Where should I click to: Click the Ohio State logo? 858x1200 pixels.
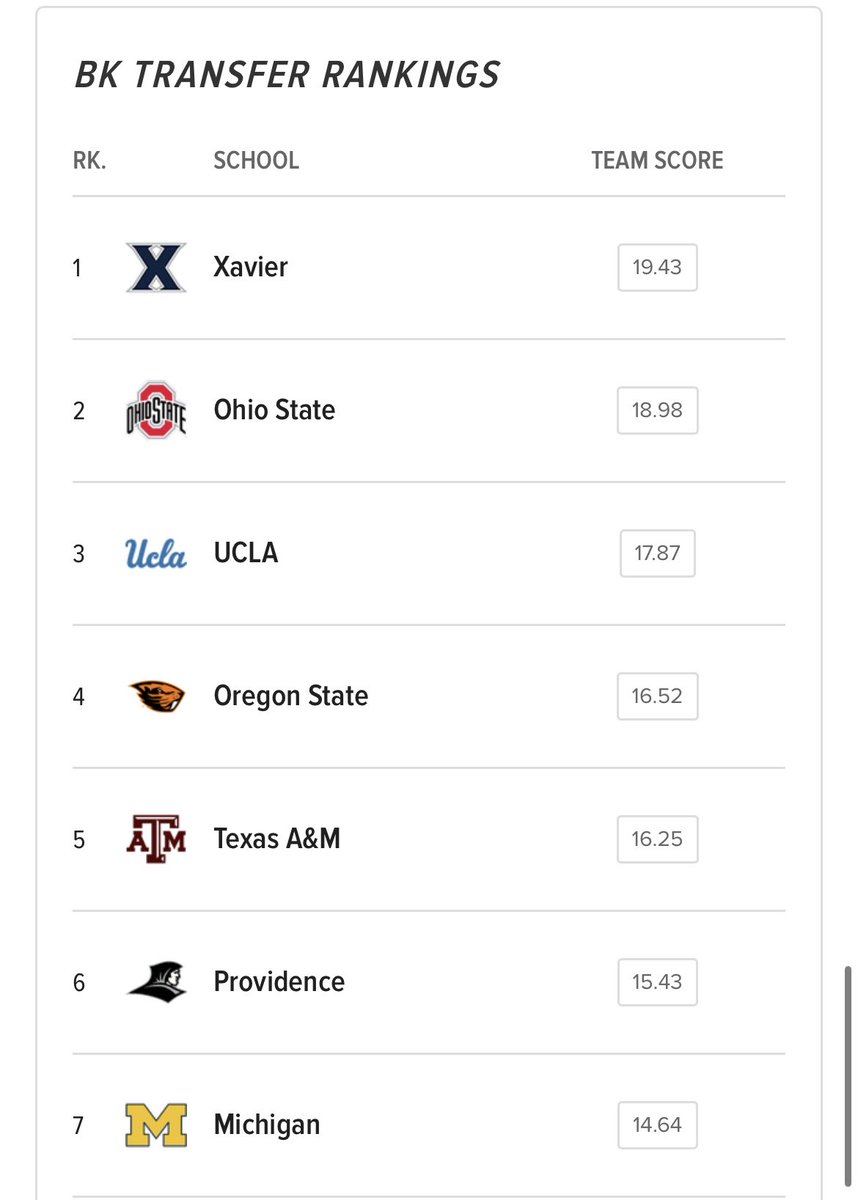157,410
